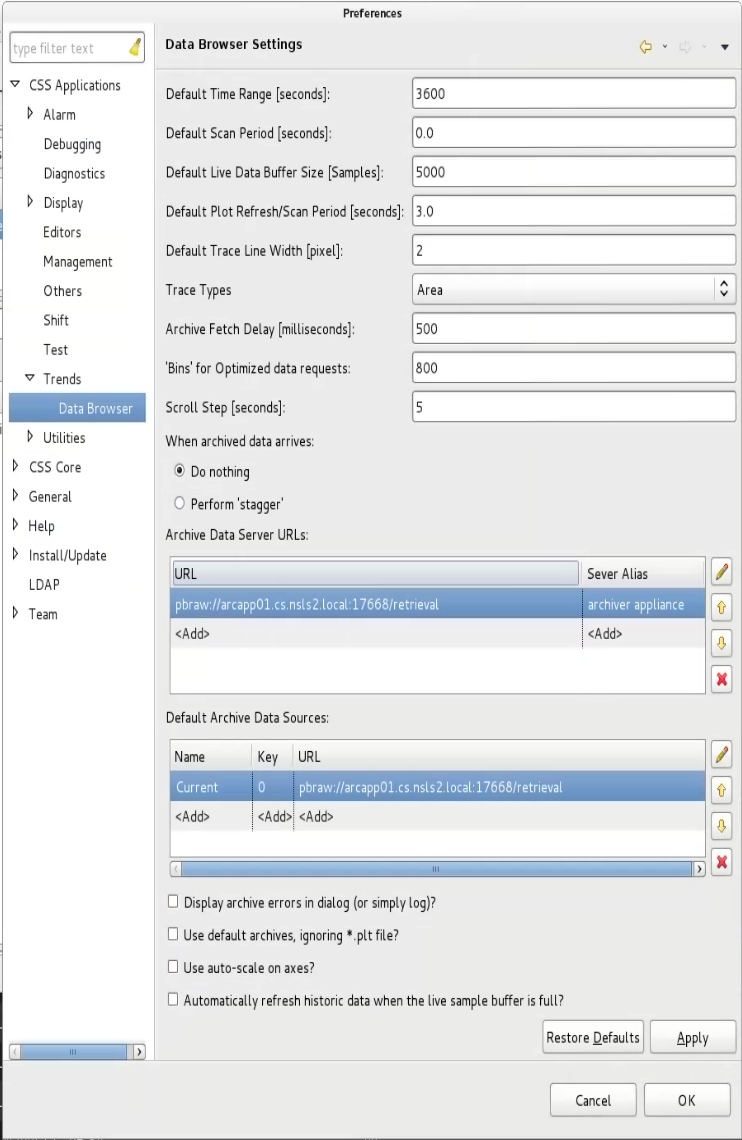Click the forward navigation arrow

pos(684,46)
